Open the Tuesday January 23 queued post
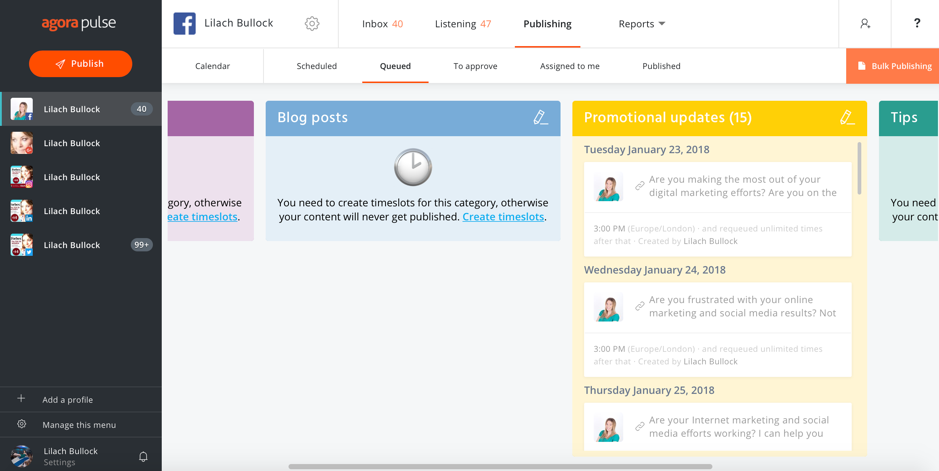The height and width of the screenshot is (471, 939). 717,209
